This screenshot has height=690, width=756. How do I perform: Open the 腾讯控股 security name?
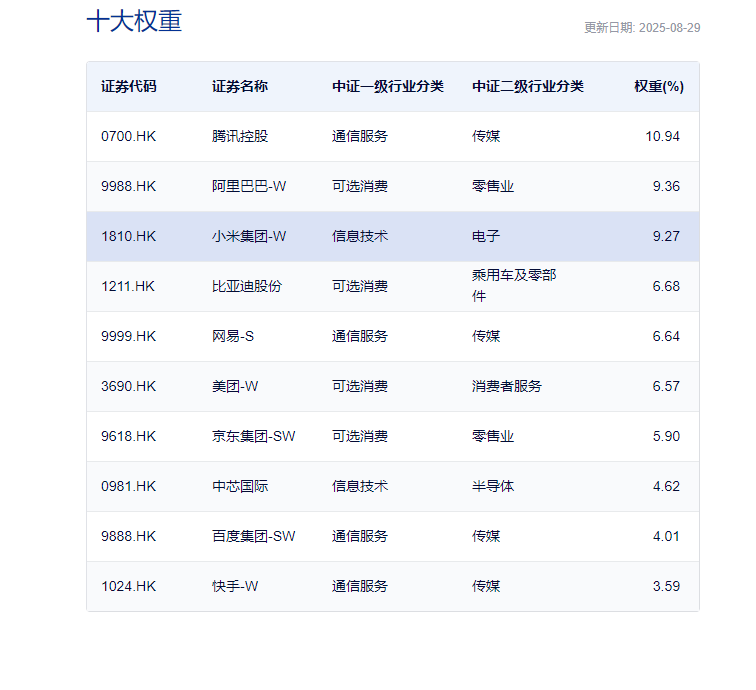coord(240,136)
